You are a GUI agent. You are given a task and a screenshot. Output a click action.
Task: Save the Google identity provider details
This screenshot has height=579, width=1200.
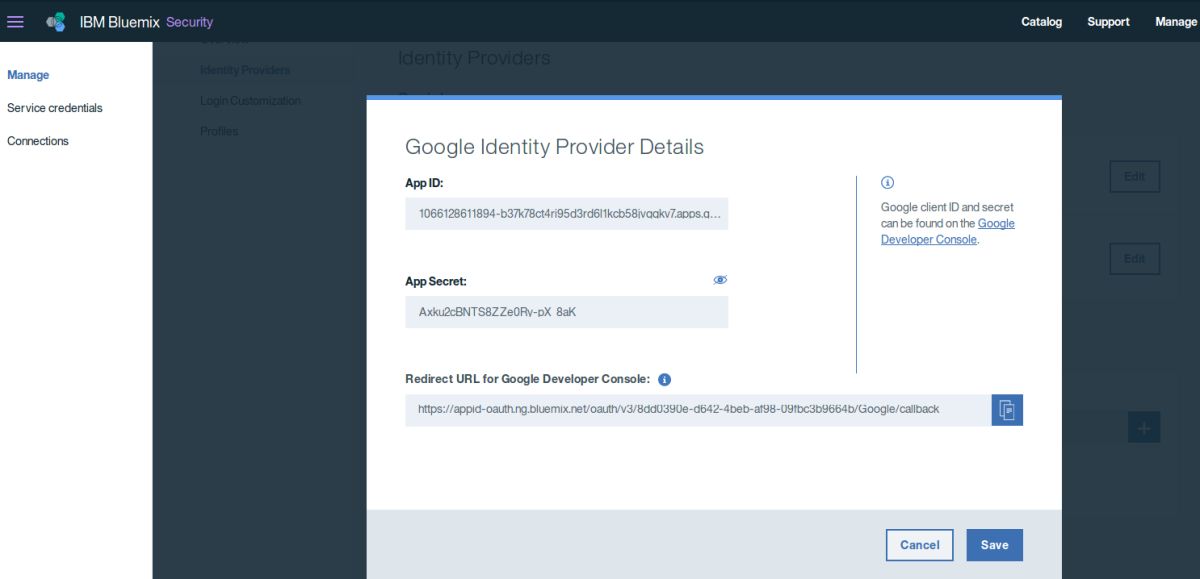(x=995, y=545)
